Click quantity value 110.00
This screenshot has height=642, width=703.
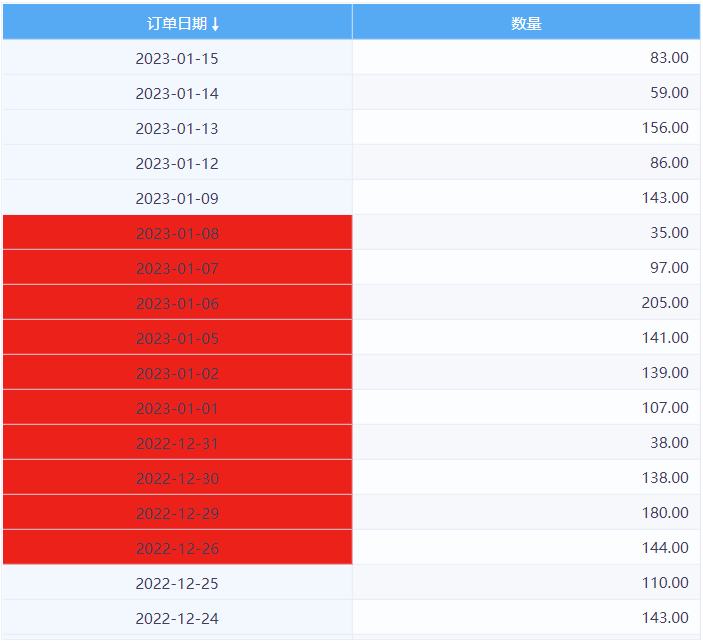pyautogui.click(x=665, y=582)
